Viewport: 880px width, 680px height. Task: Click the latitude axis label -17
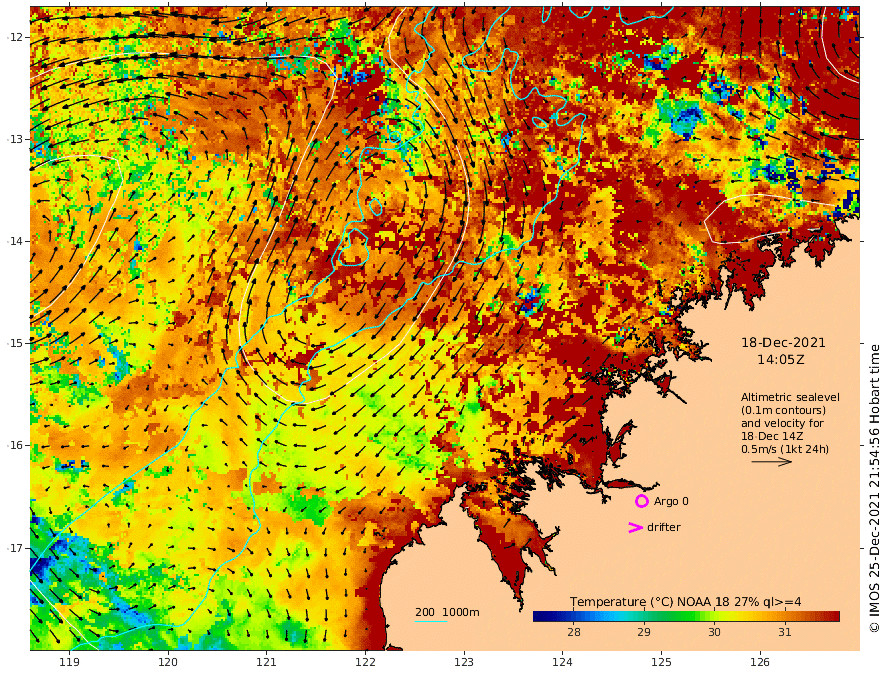(15, 548)
